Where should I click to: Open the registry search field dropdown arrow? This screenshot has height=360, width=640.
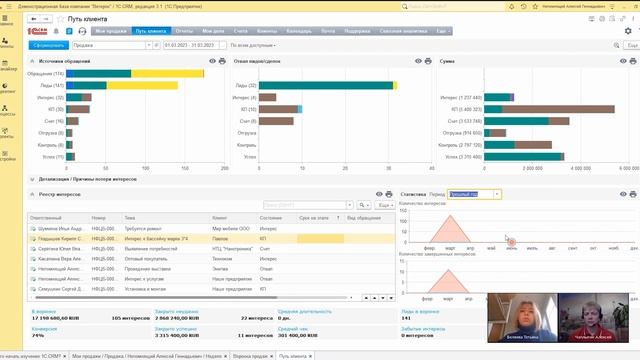tap(350, 205)
